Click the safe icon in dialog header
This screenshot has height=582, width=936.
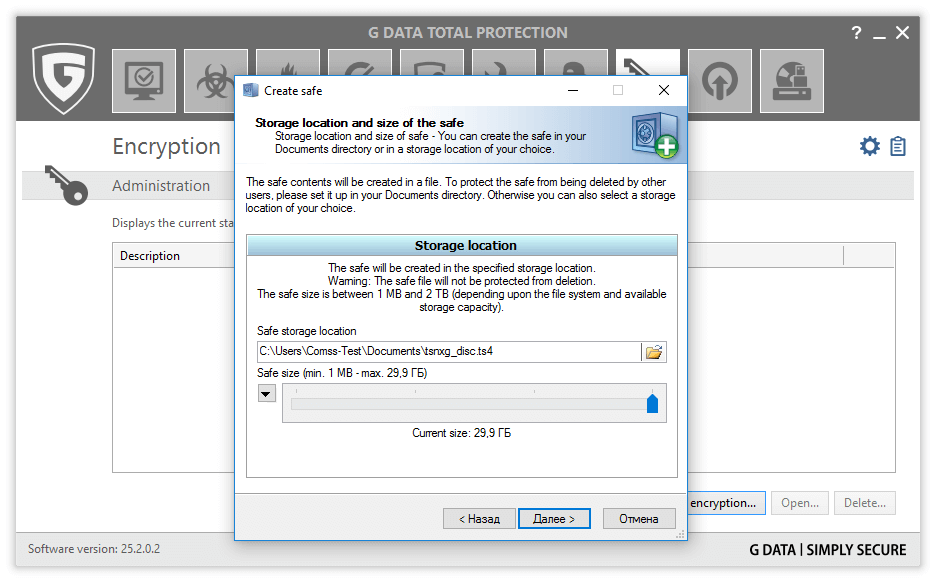[655, 135]
